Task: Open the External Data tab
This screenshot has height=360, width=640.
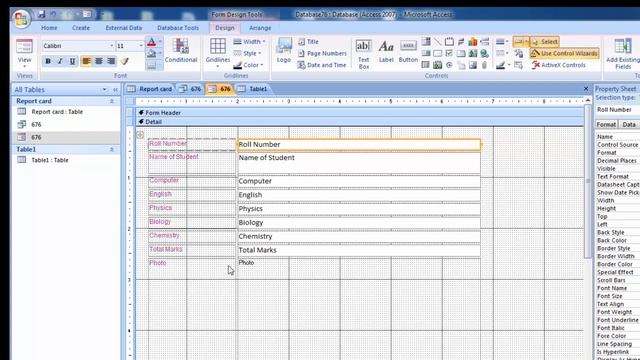Action: 124,28
